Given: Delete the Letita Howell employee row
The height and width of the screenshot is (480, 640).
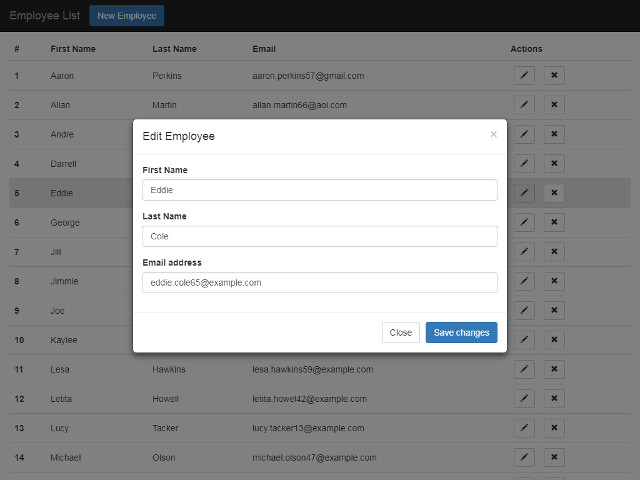Looking at the screenshot, I should point(555,399).
